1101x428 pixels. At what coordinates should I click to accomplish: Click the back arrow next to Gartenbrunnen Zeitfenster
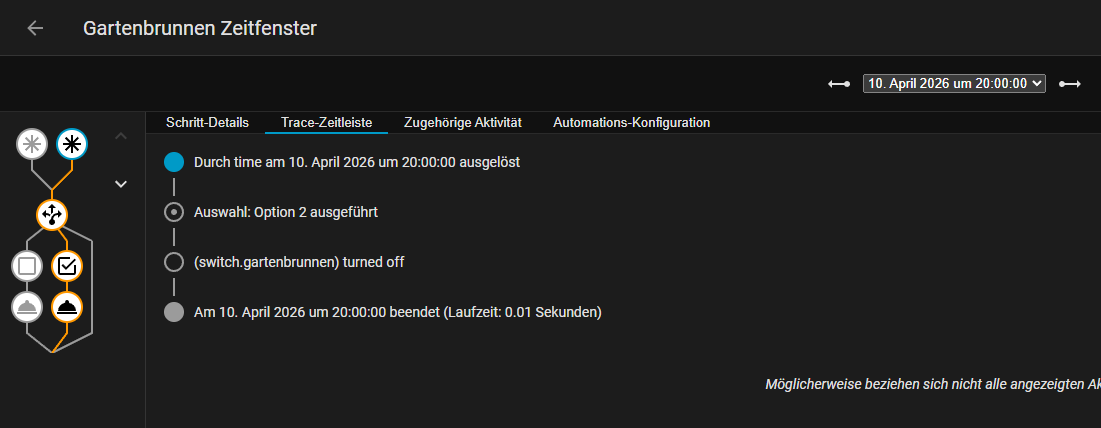(x=35, y=28)
